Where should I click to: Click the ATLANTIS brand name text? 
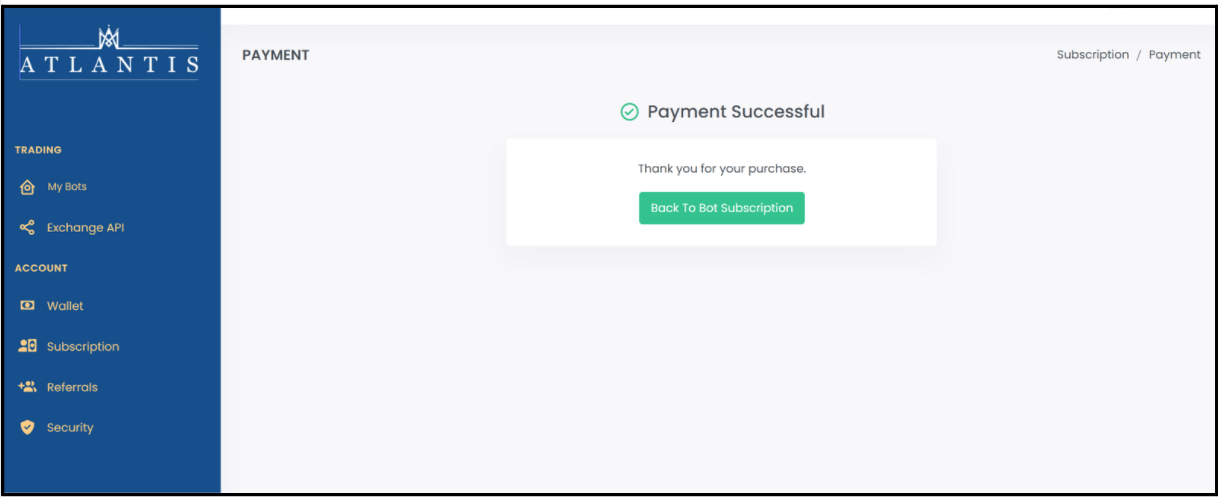pos(109,65)
